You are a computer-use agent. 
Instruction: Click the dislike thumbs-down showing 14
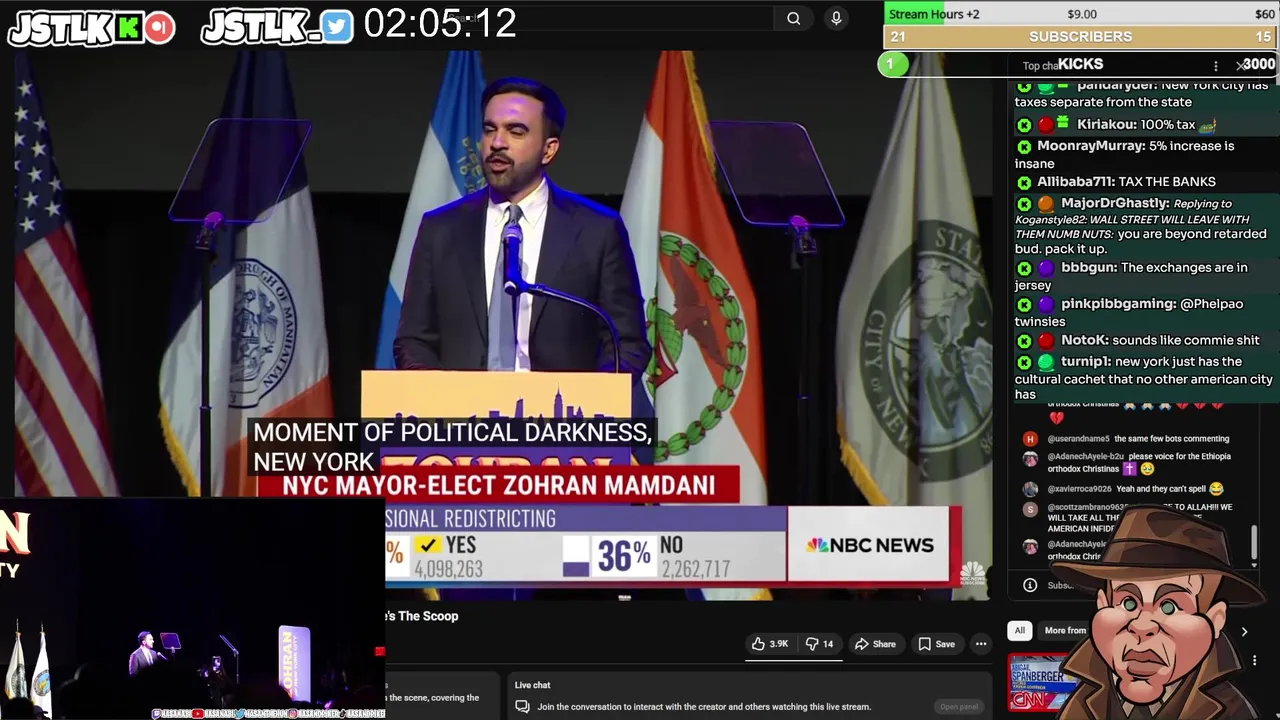click(x=820, y=644)
